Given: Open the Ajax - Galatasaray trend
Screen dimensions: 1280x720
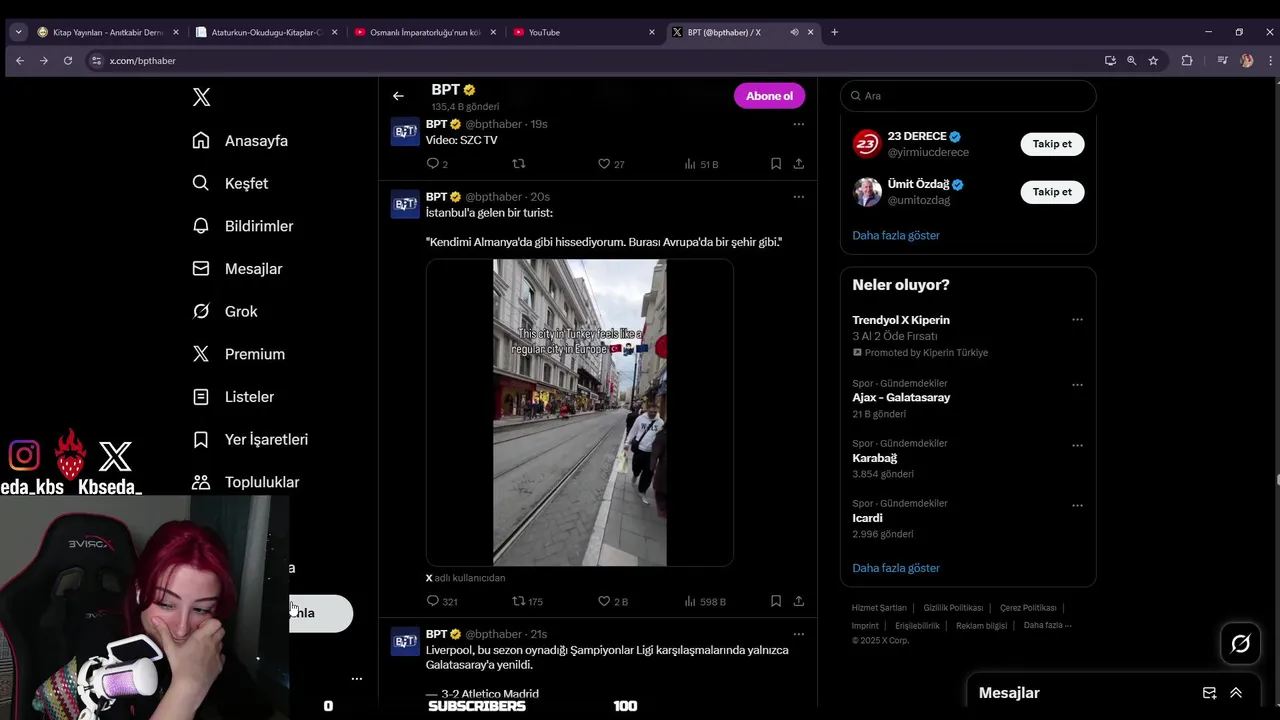Looking at the screenshot, I should click(901, 397).
